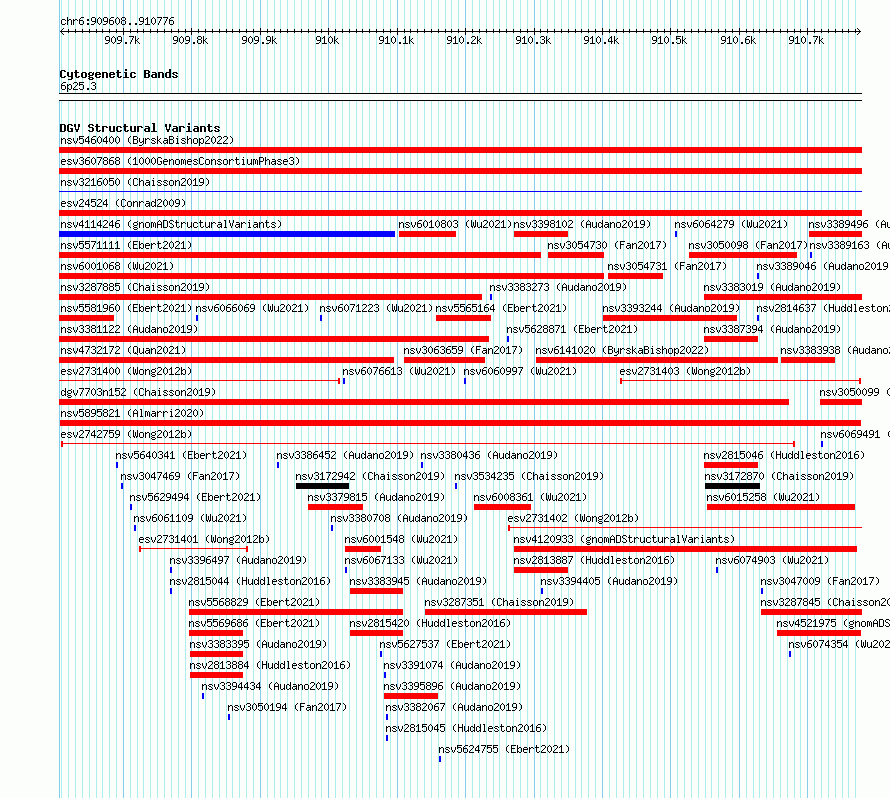Select nsv3398102 (Audano2019) label

point(582,224)
